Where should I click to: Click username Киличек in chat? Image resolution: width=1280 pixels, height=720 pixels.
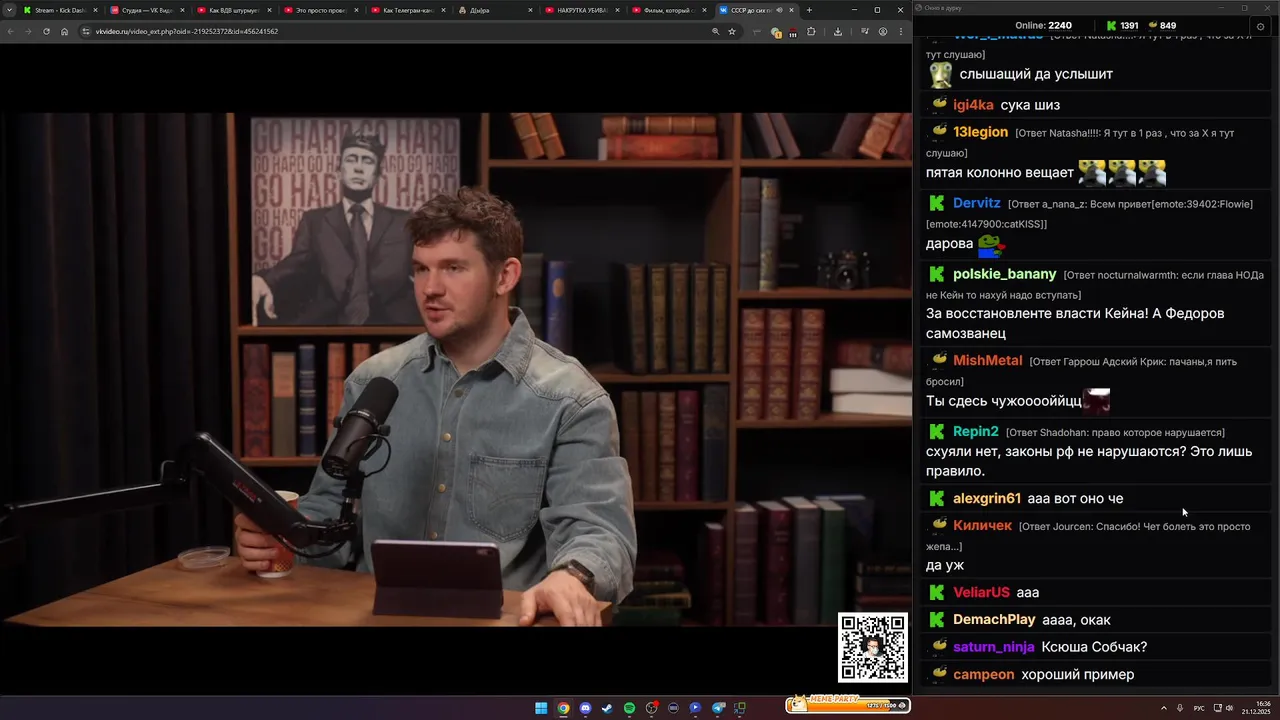click(982, 526)
